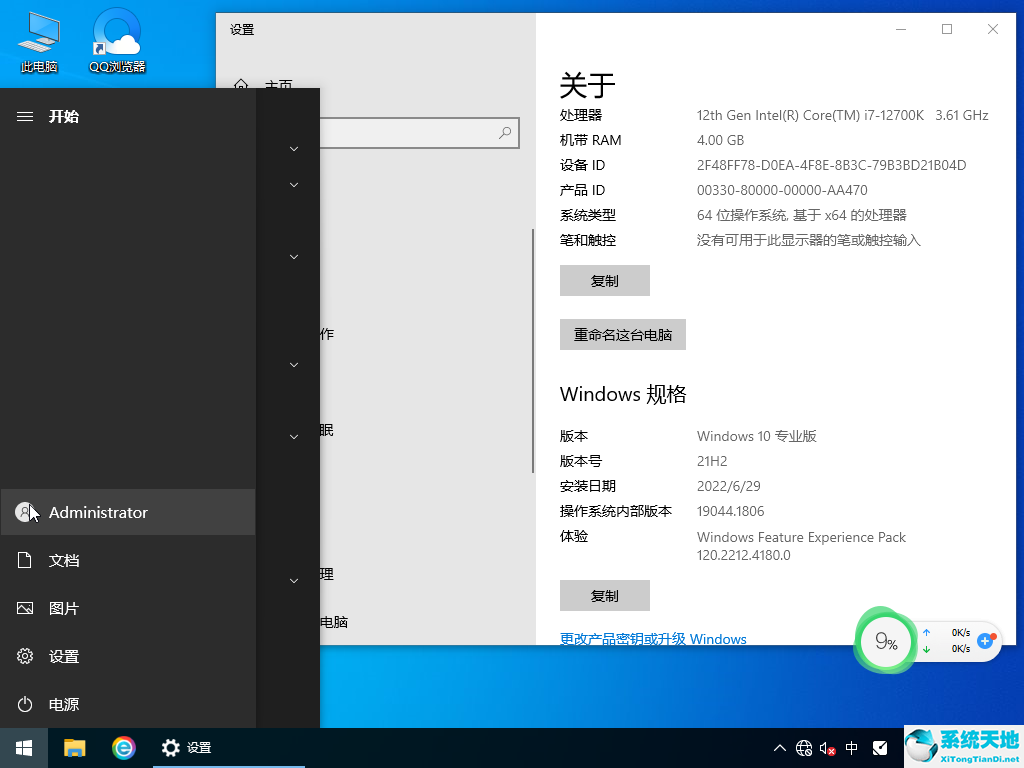
Task: Show hidden system tray icons chevron
Action: click(780, 748)
